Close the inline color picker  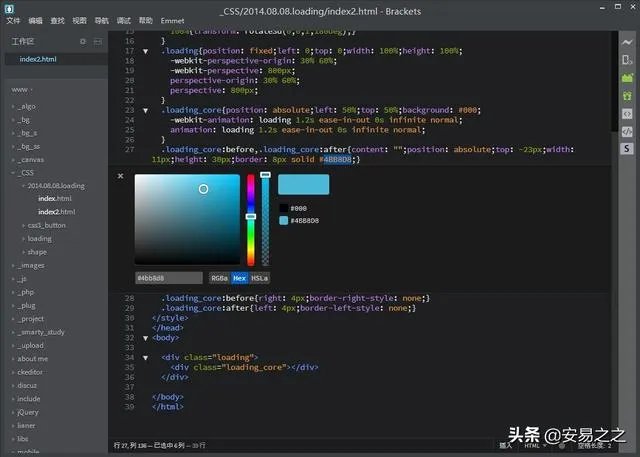pyautogui.click(x=121, y=176)
